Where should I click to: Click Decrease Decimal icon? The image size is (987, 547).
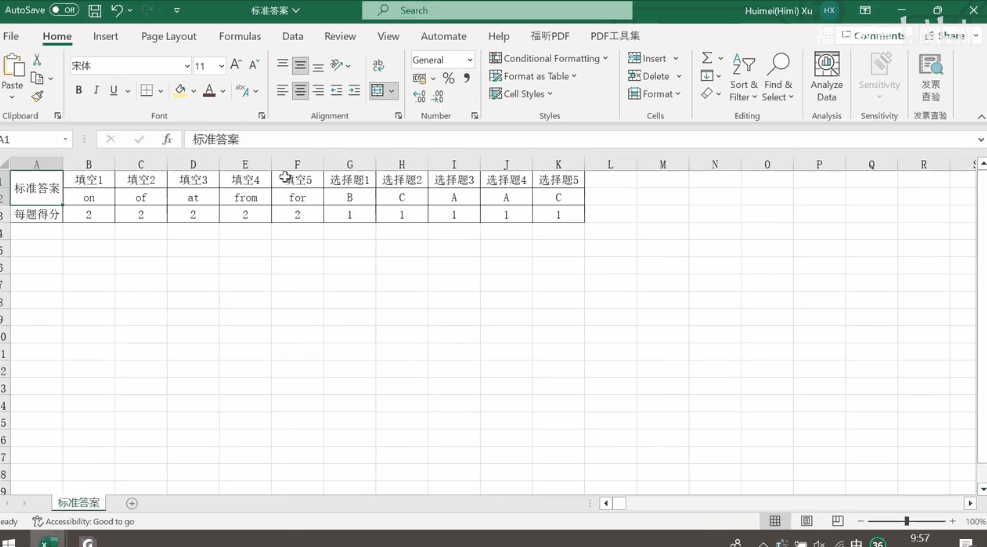438,96
